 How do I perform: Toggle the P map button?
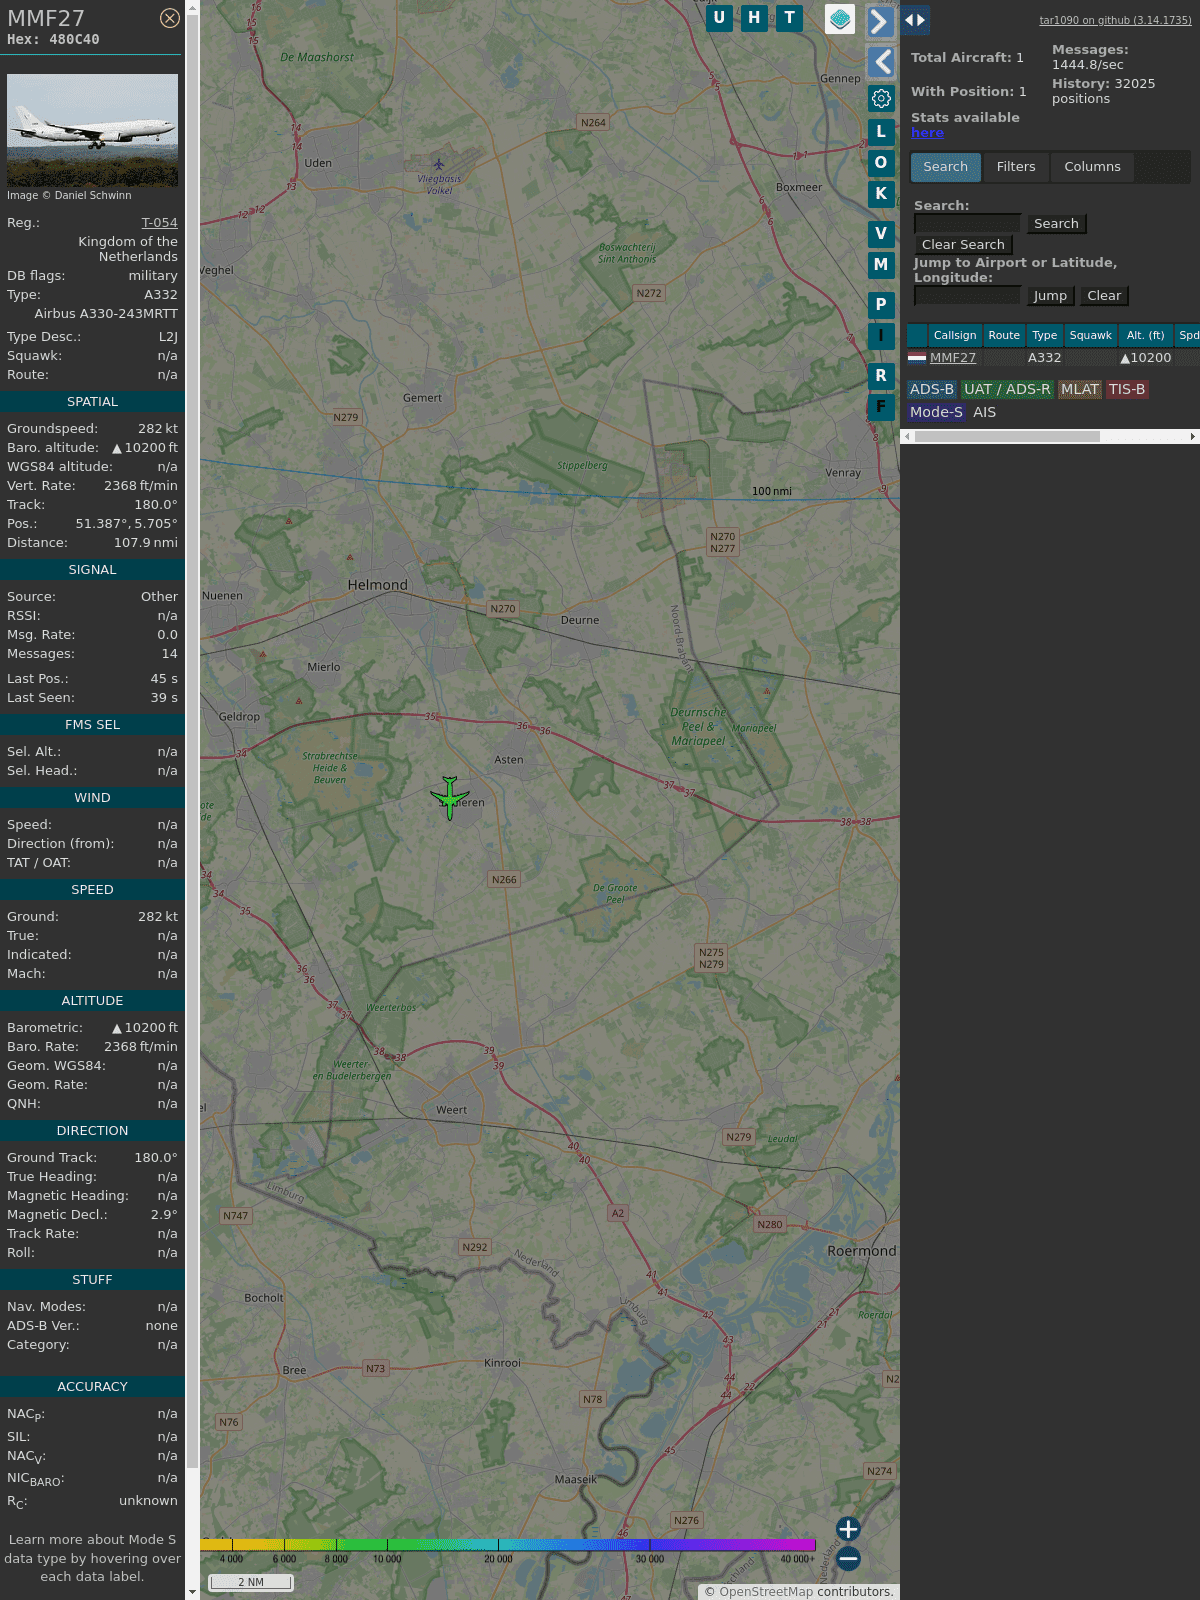(881, 304)
